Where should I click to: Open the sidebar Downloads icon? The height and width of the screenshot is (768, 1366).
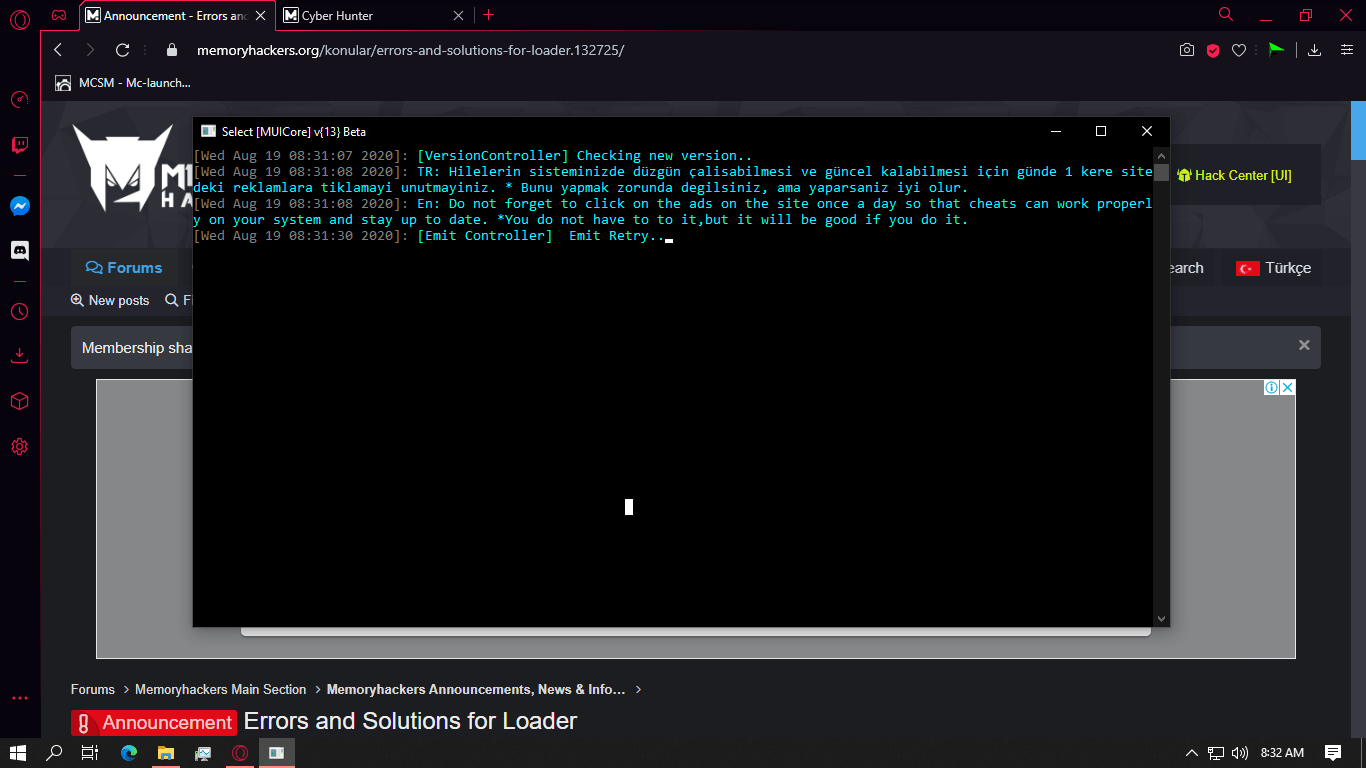(x=19, y=356)
